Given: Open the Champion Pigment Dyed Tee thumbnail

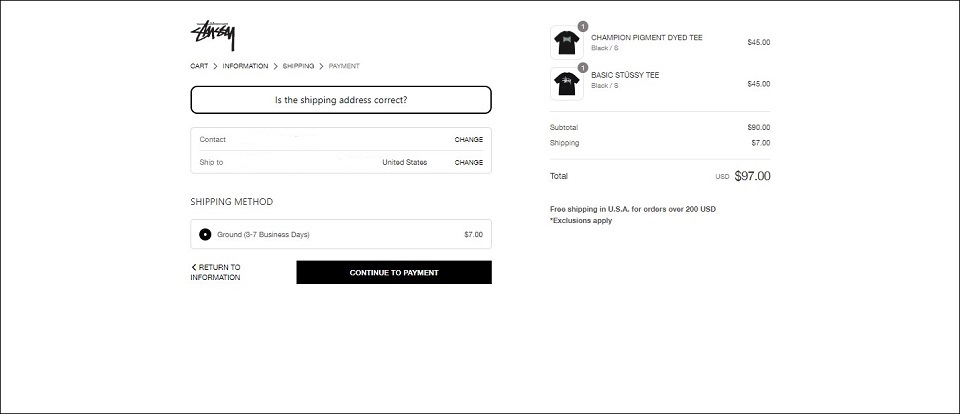Looking at the screenshot, I should tap(567, 42).
